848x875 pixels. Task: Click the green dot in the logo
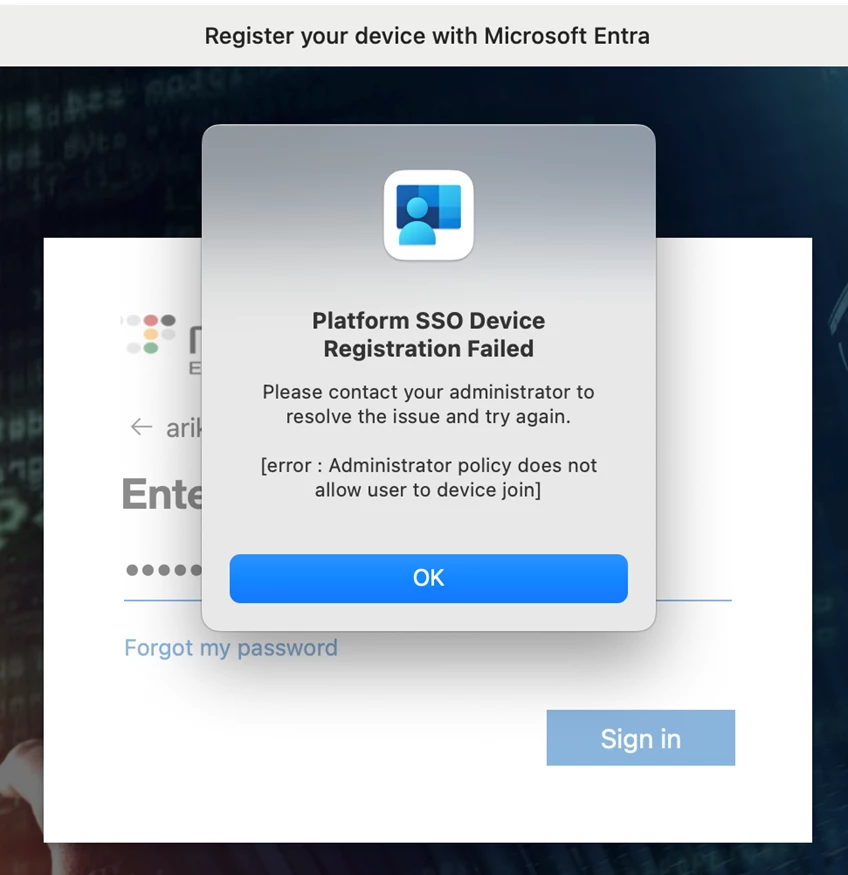pyautogui.click(x=151, y=348)
